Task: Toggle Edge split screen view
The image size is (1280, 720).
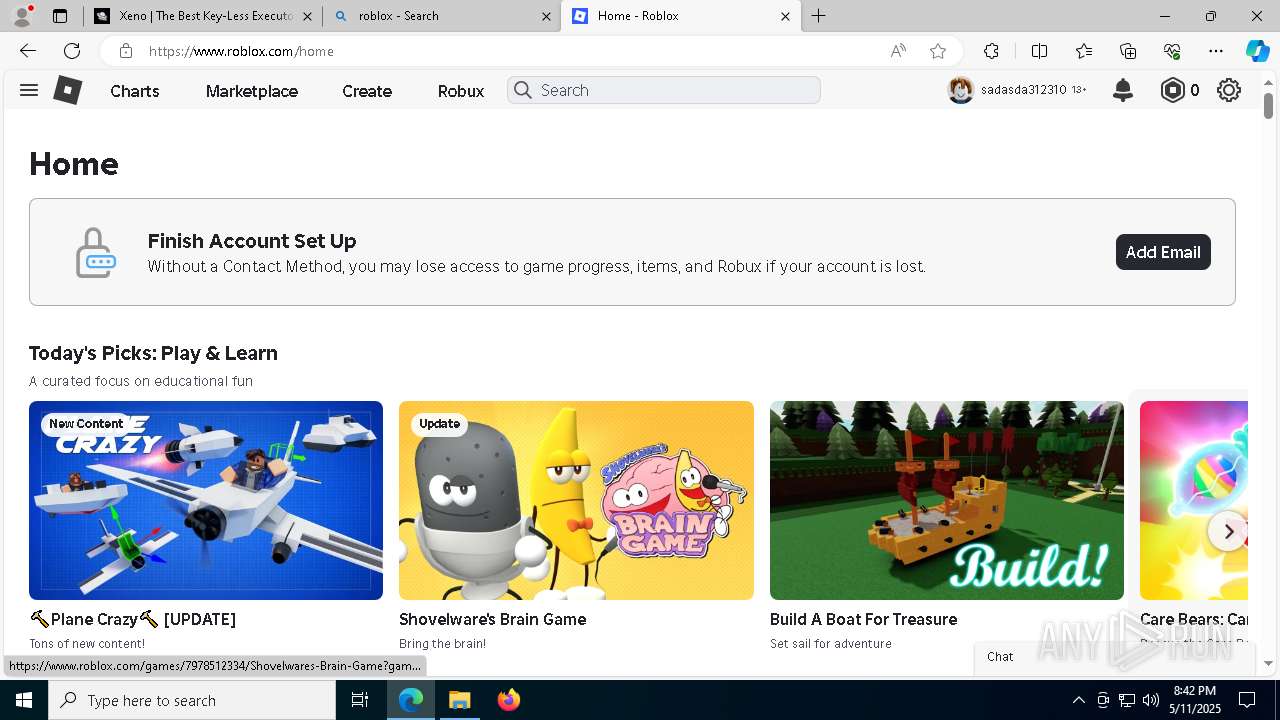Action: coord(1039,51)
